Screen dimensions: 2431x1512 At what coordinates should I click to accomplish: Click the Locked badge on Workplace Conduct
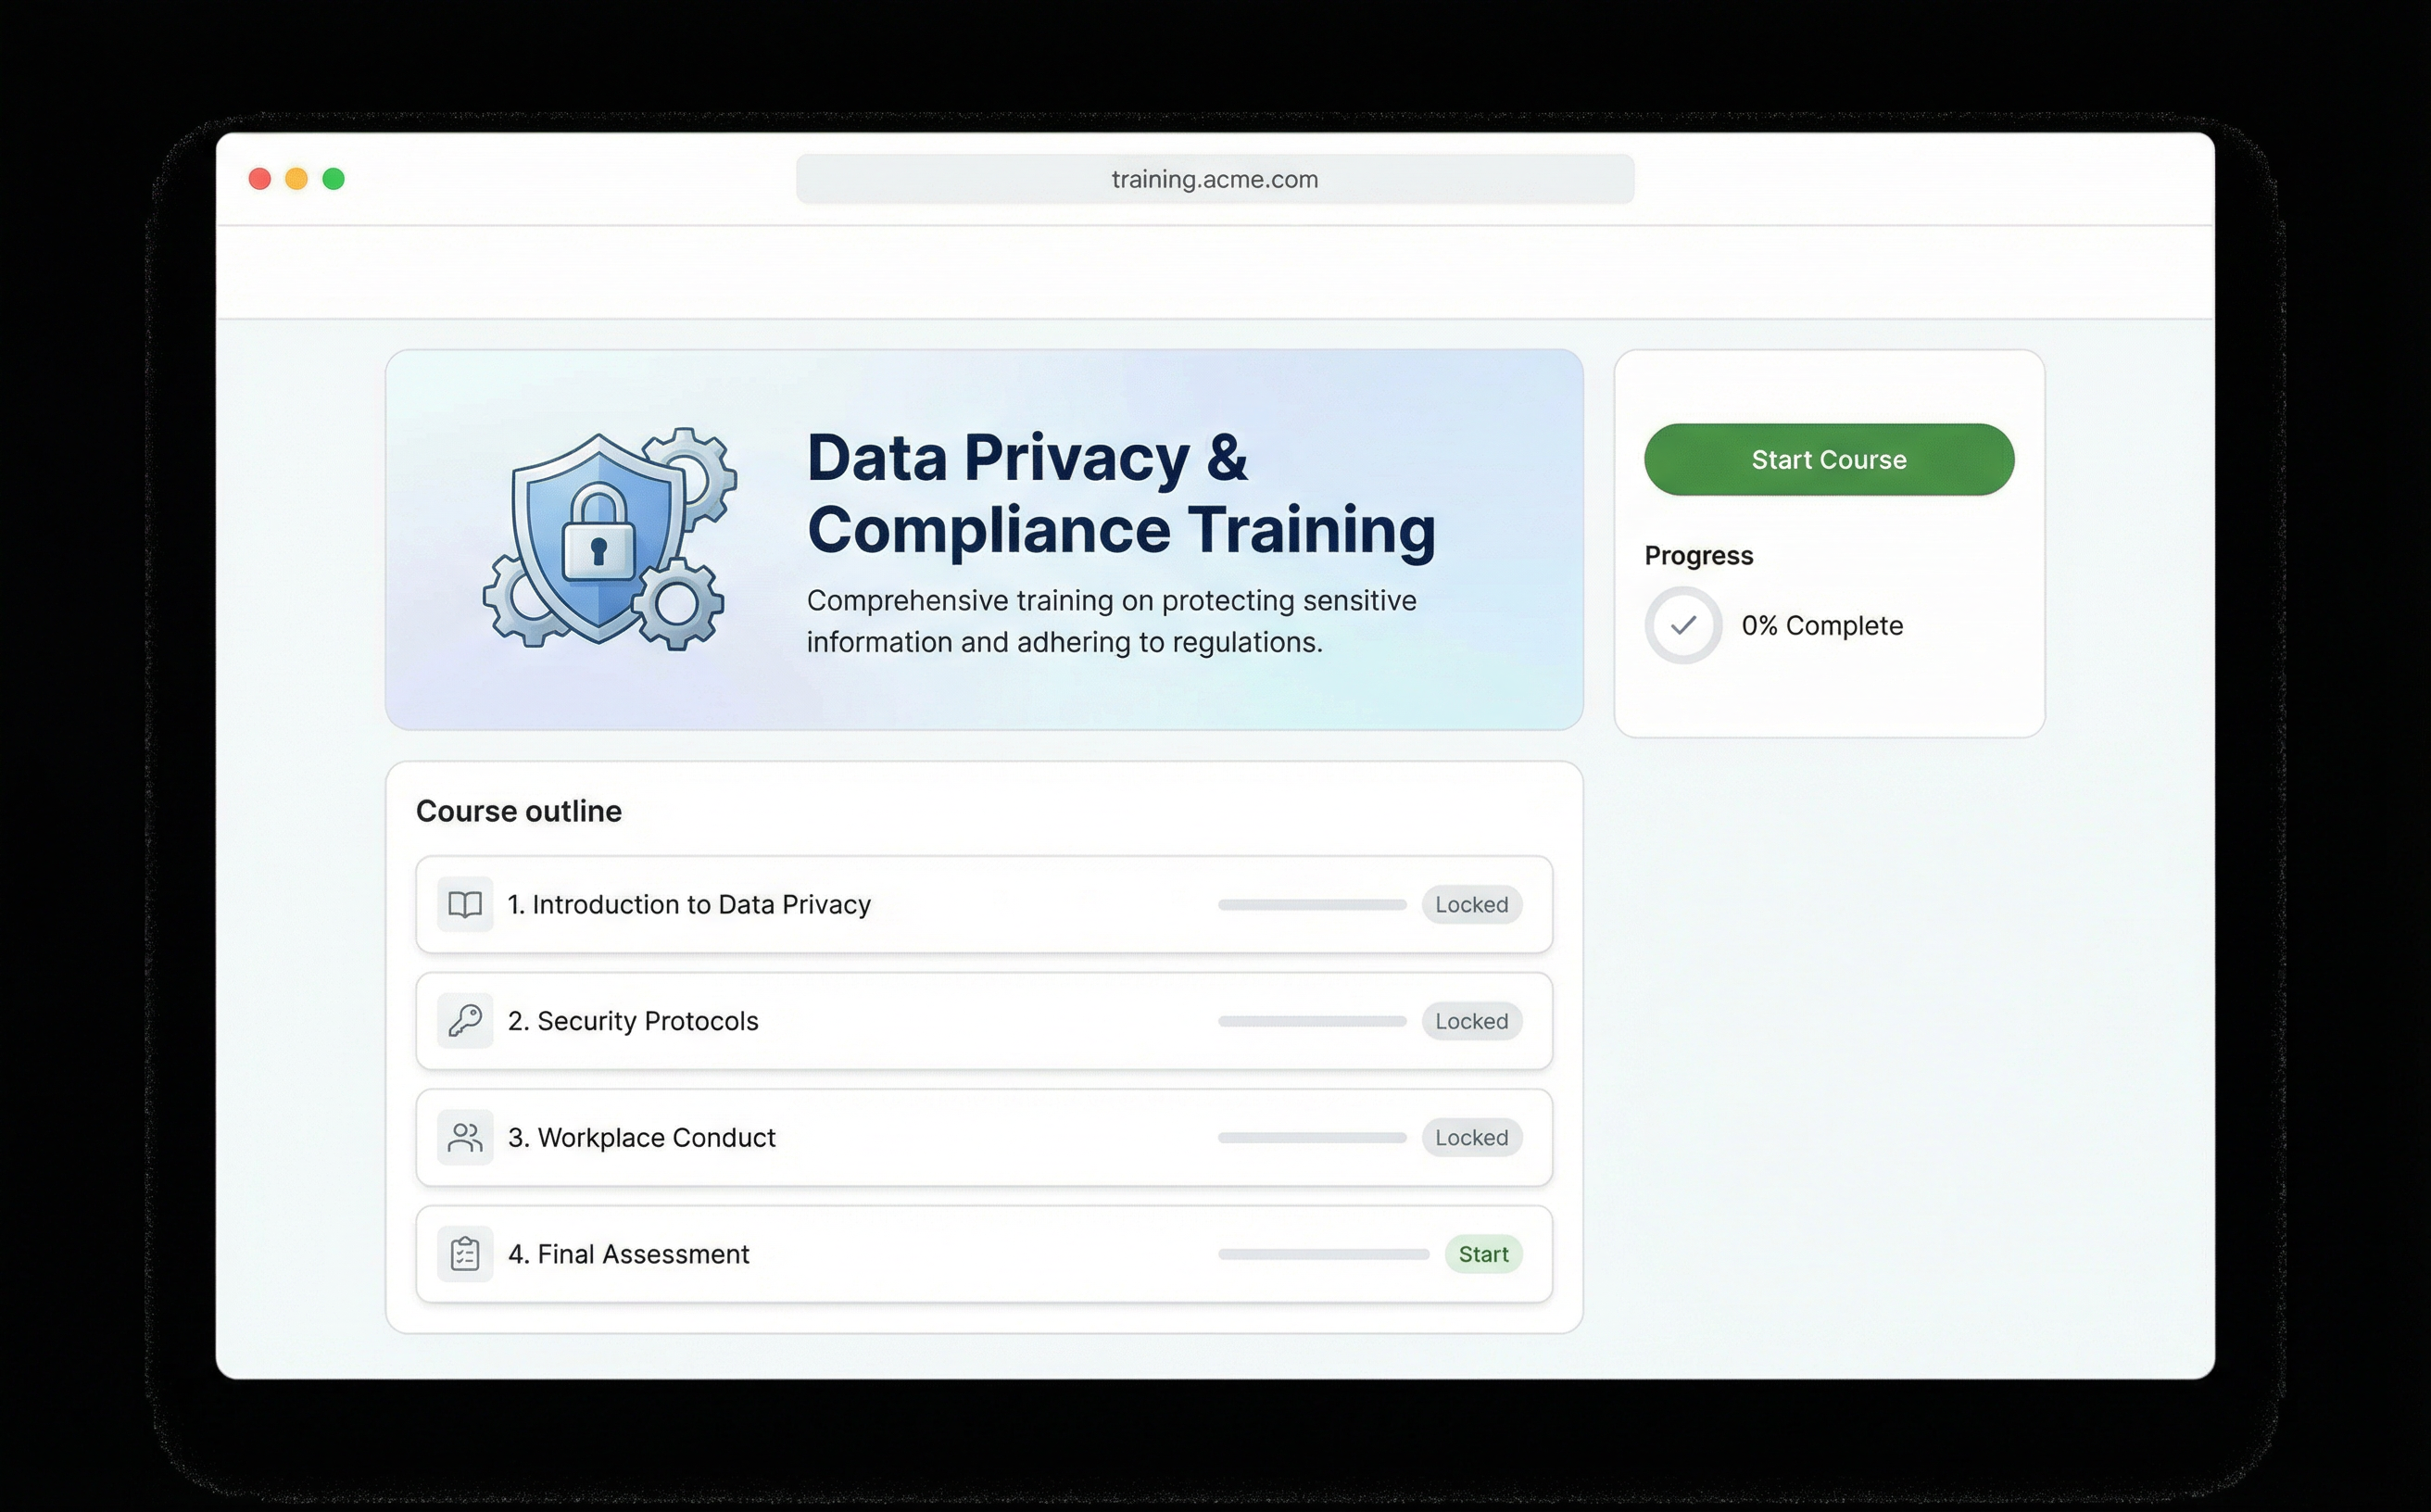point(1471,1137)
